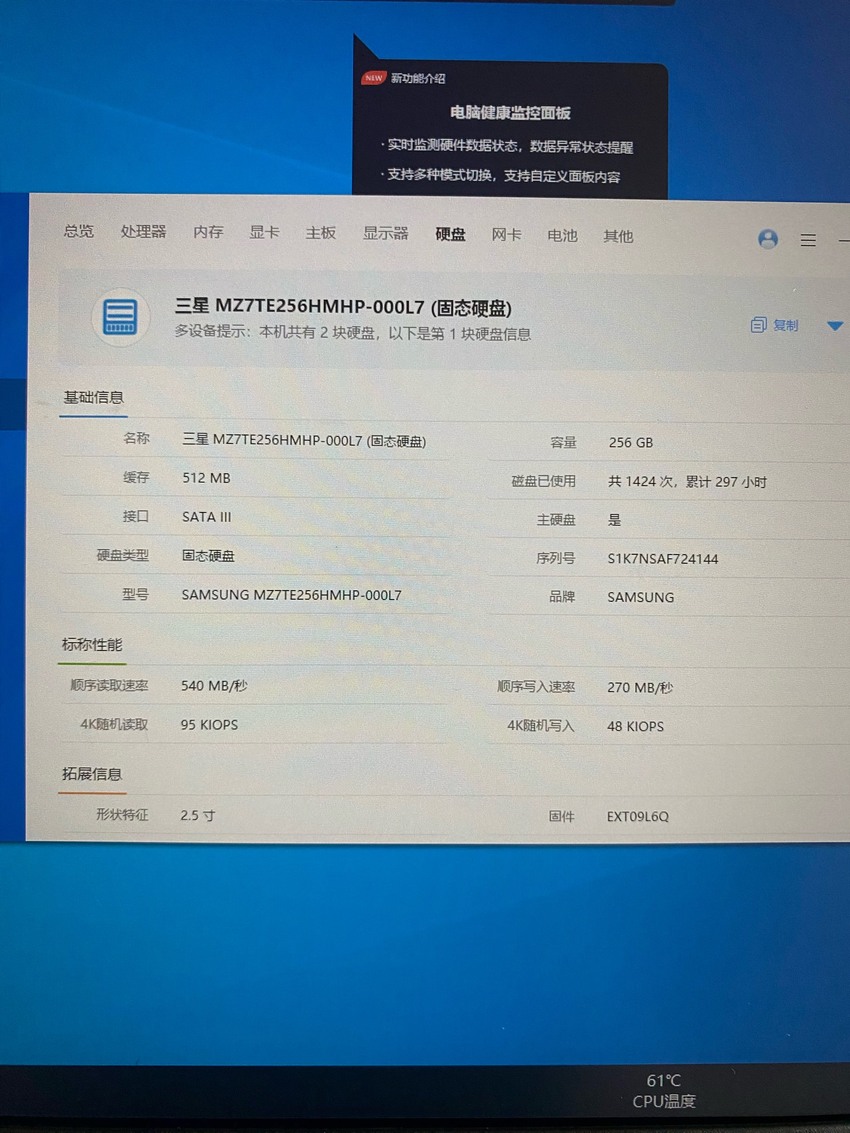Click the 2.5 寸 form factor value
This screenshot has width=850, height=1133.
(197, 815)
